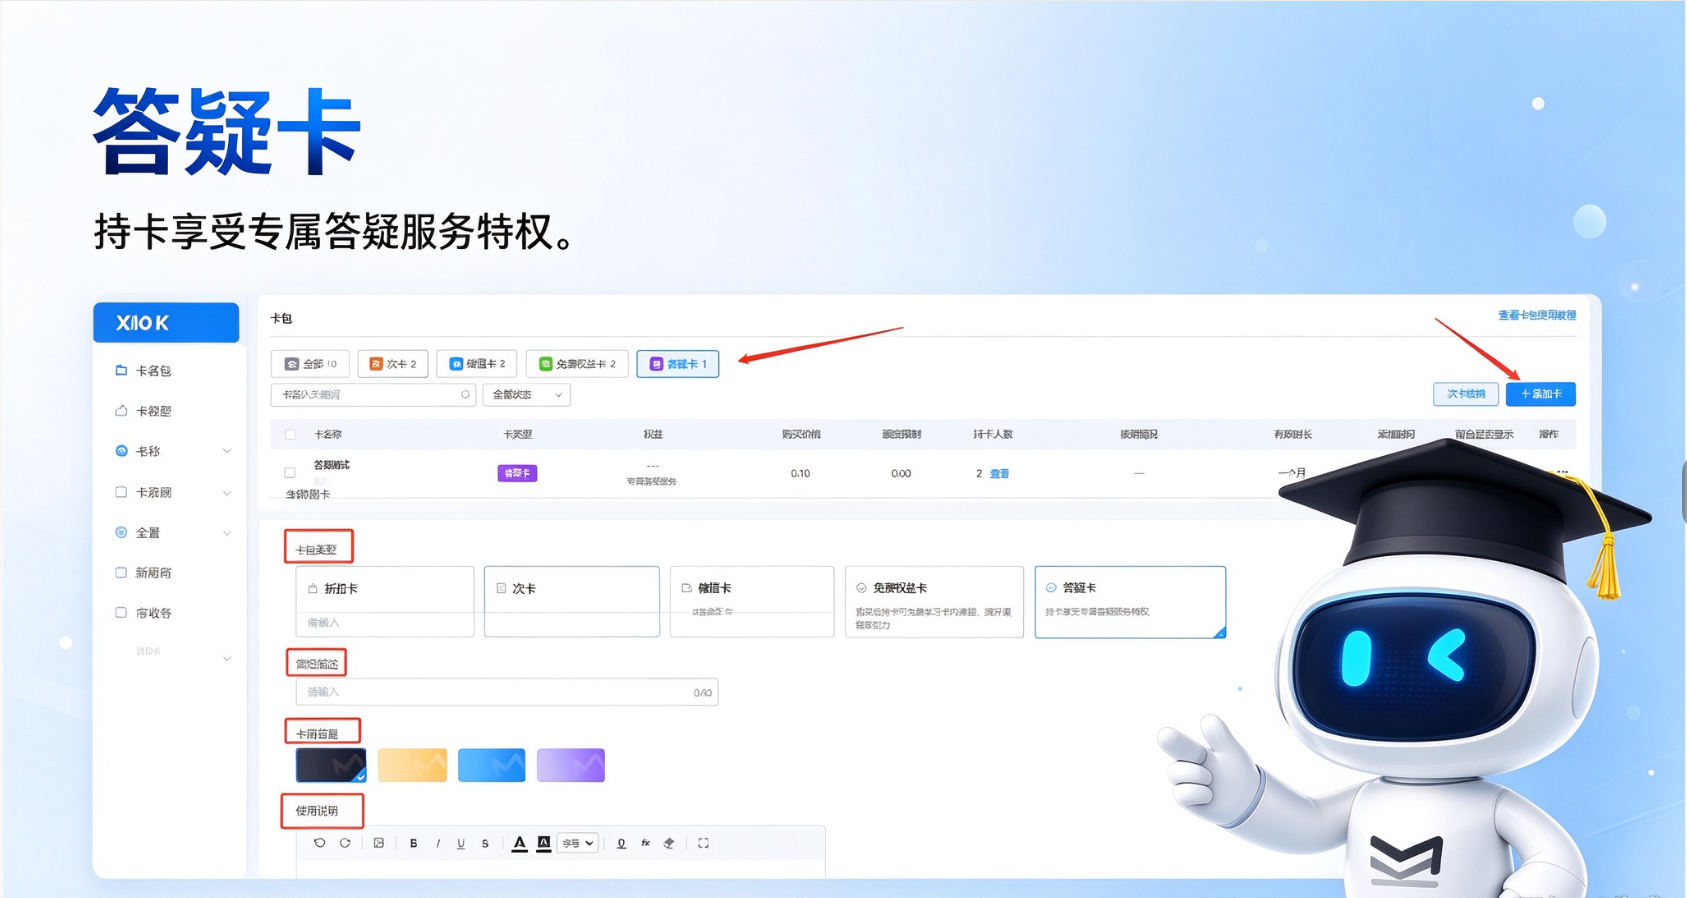Underline text with the U icon

coord(461,843)
